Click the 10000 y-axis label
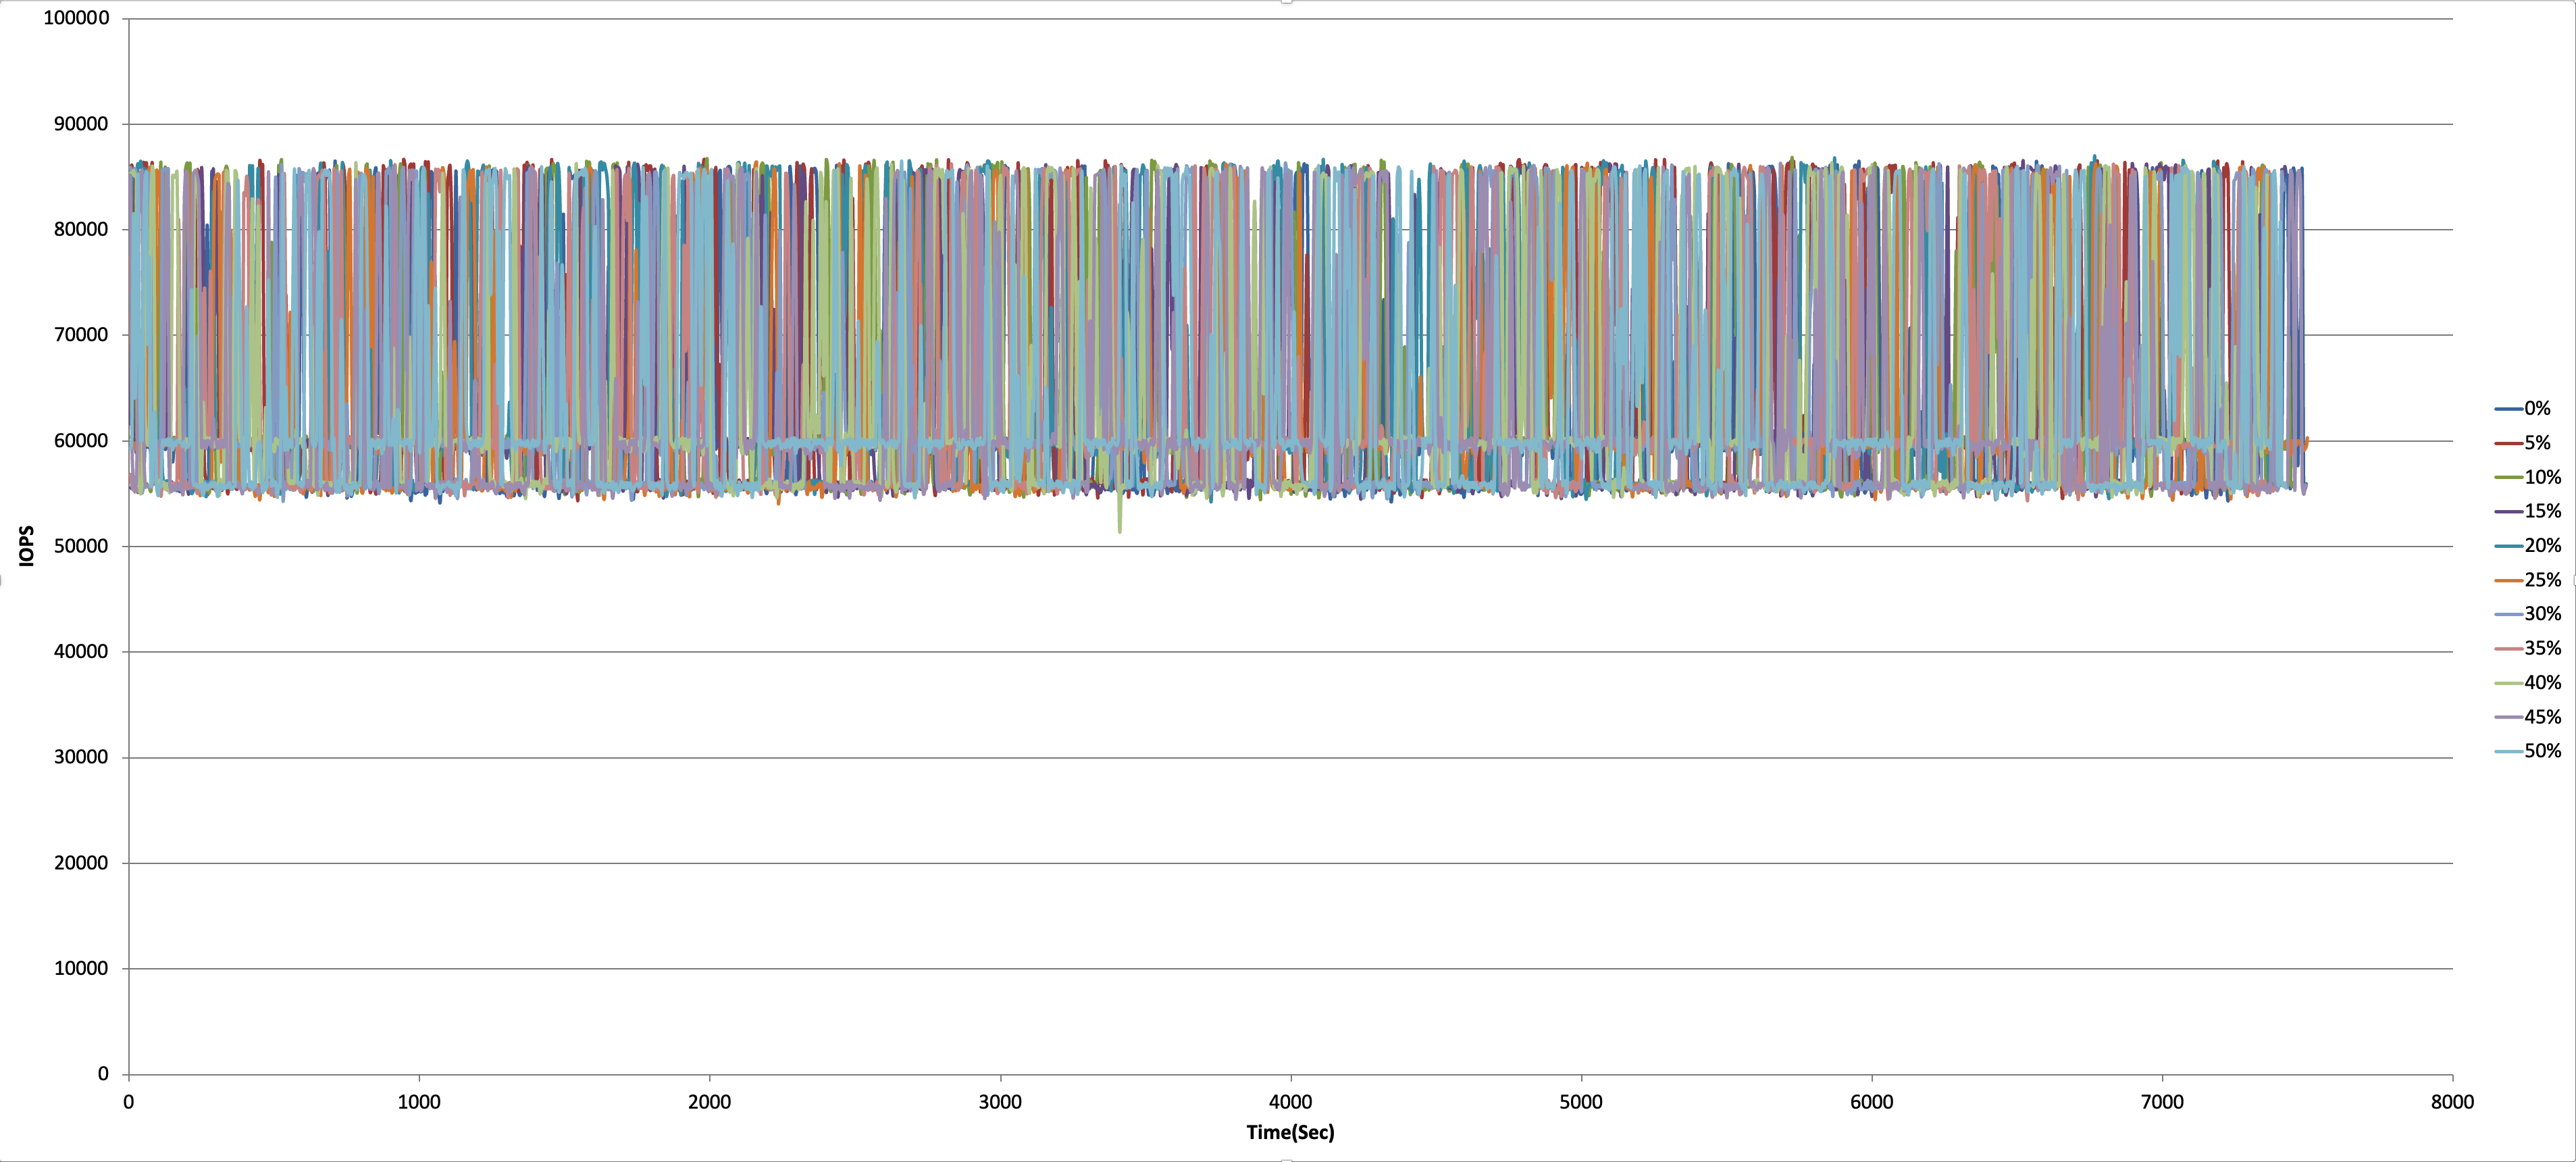This screenshot has height=1162, width=2576. point(81,968)
